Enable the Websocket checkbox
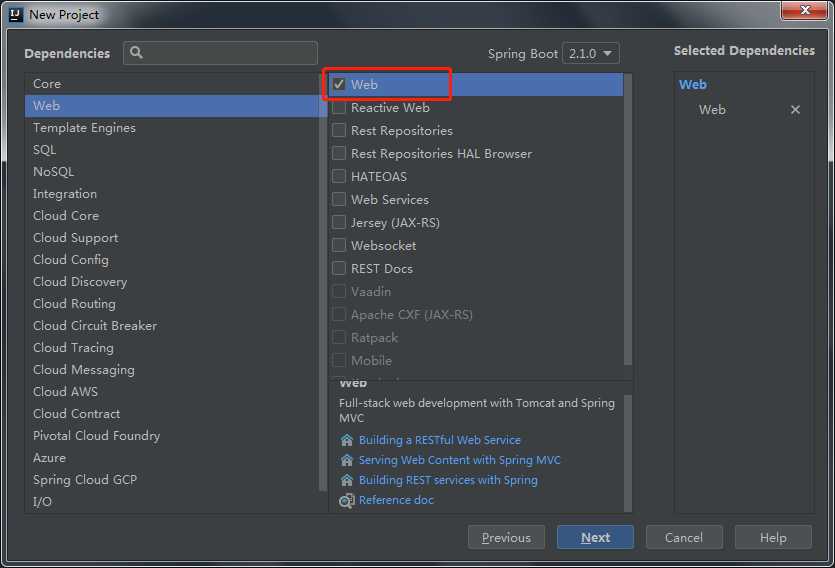 click(339, 245)
